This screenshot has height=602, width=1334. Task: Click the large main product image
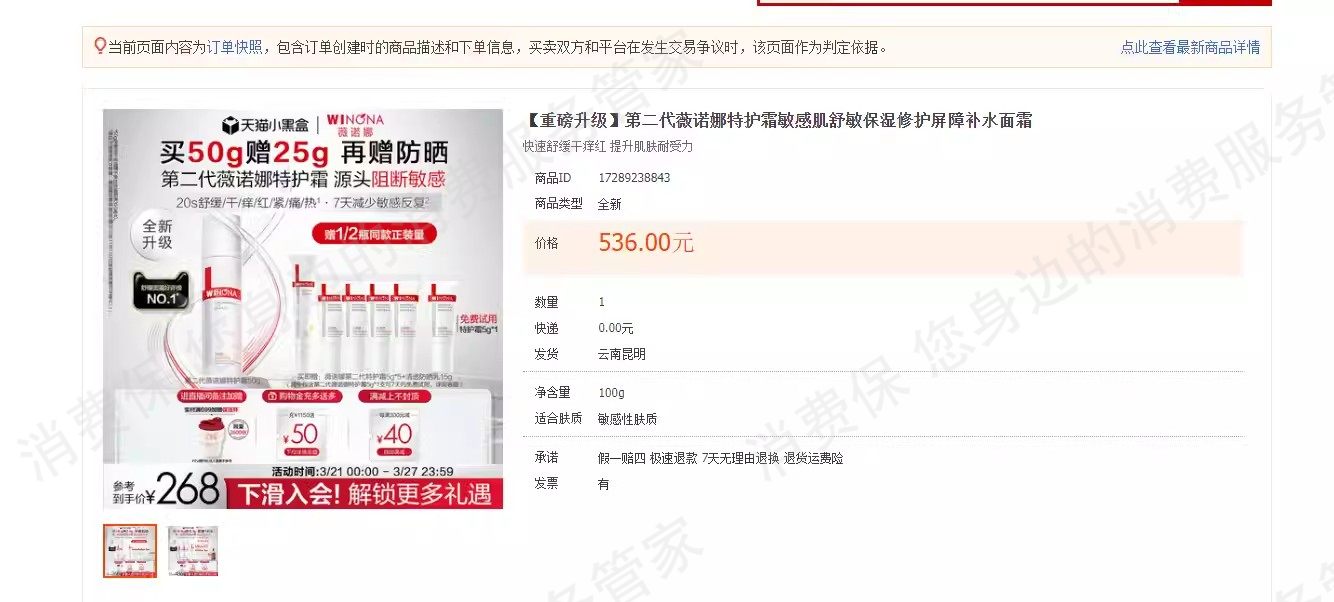[303, 309]
